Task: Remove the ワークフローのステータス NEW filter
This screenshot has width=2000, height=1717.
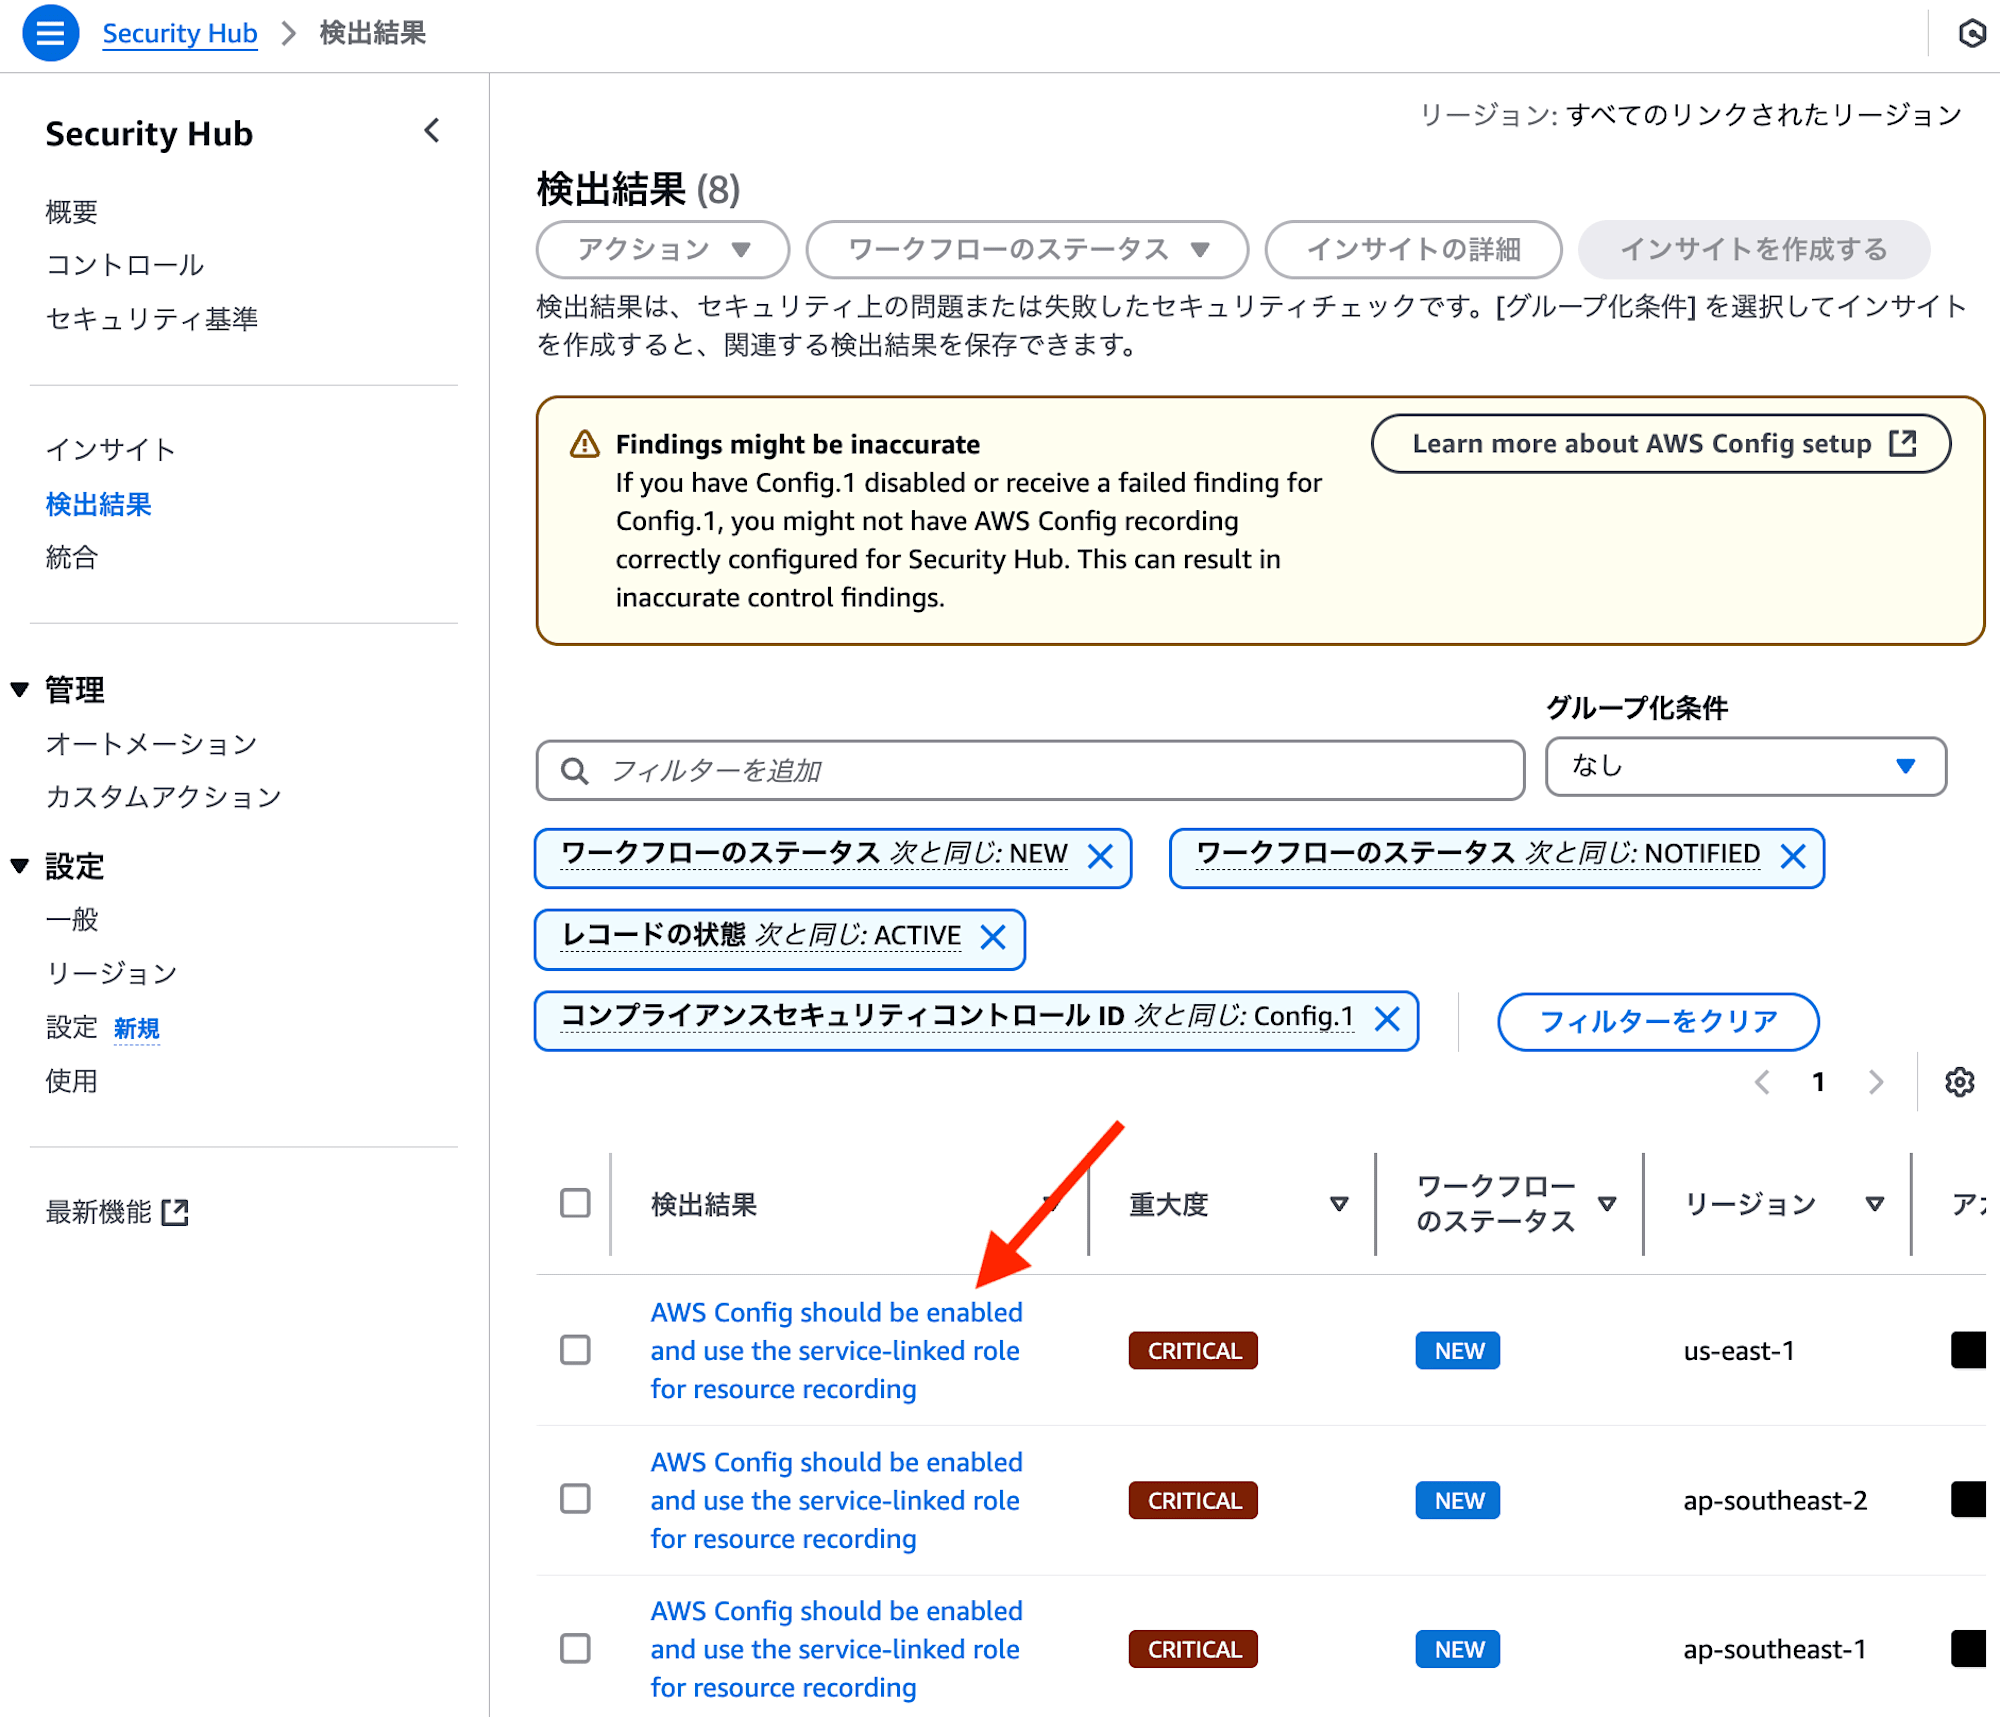Action: coord(1101,856)
